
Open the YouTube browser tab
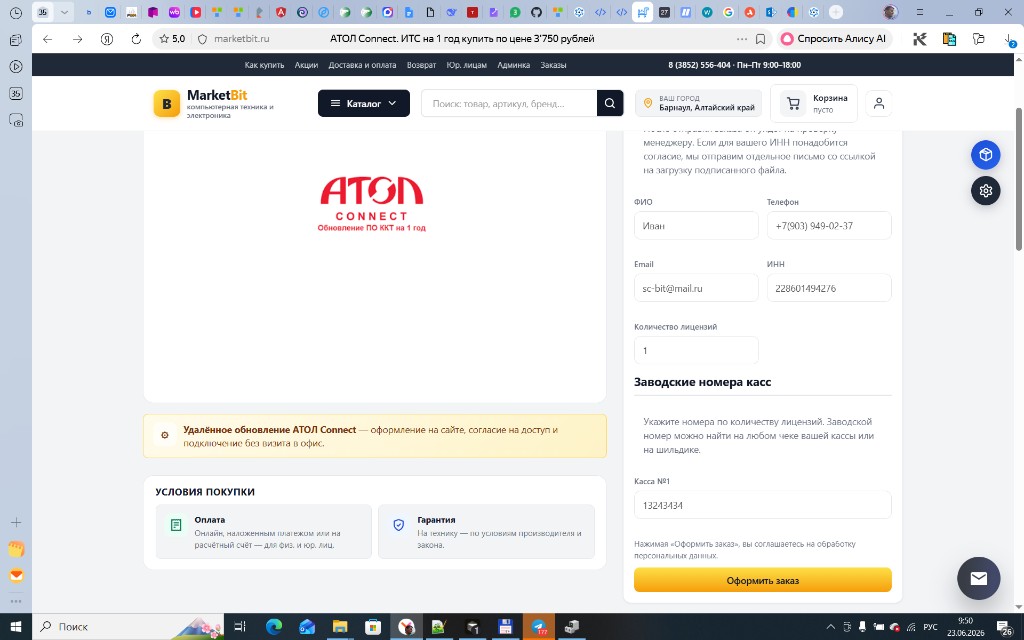point(195,12)
